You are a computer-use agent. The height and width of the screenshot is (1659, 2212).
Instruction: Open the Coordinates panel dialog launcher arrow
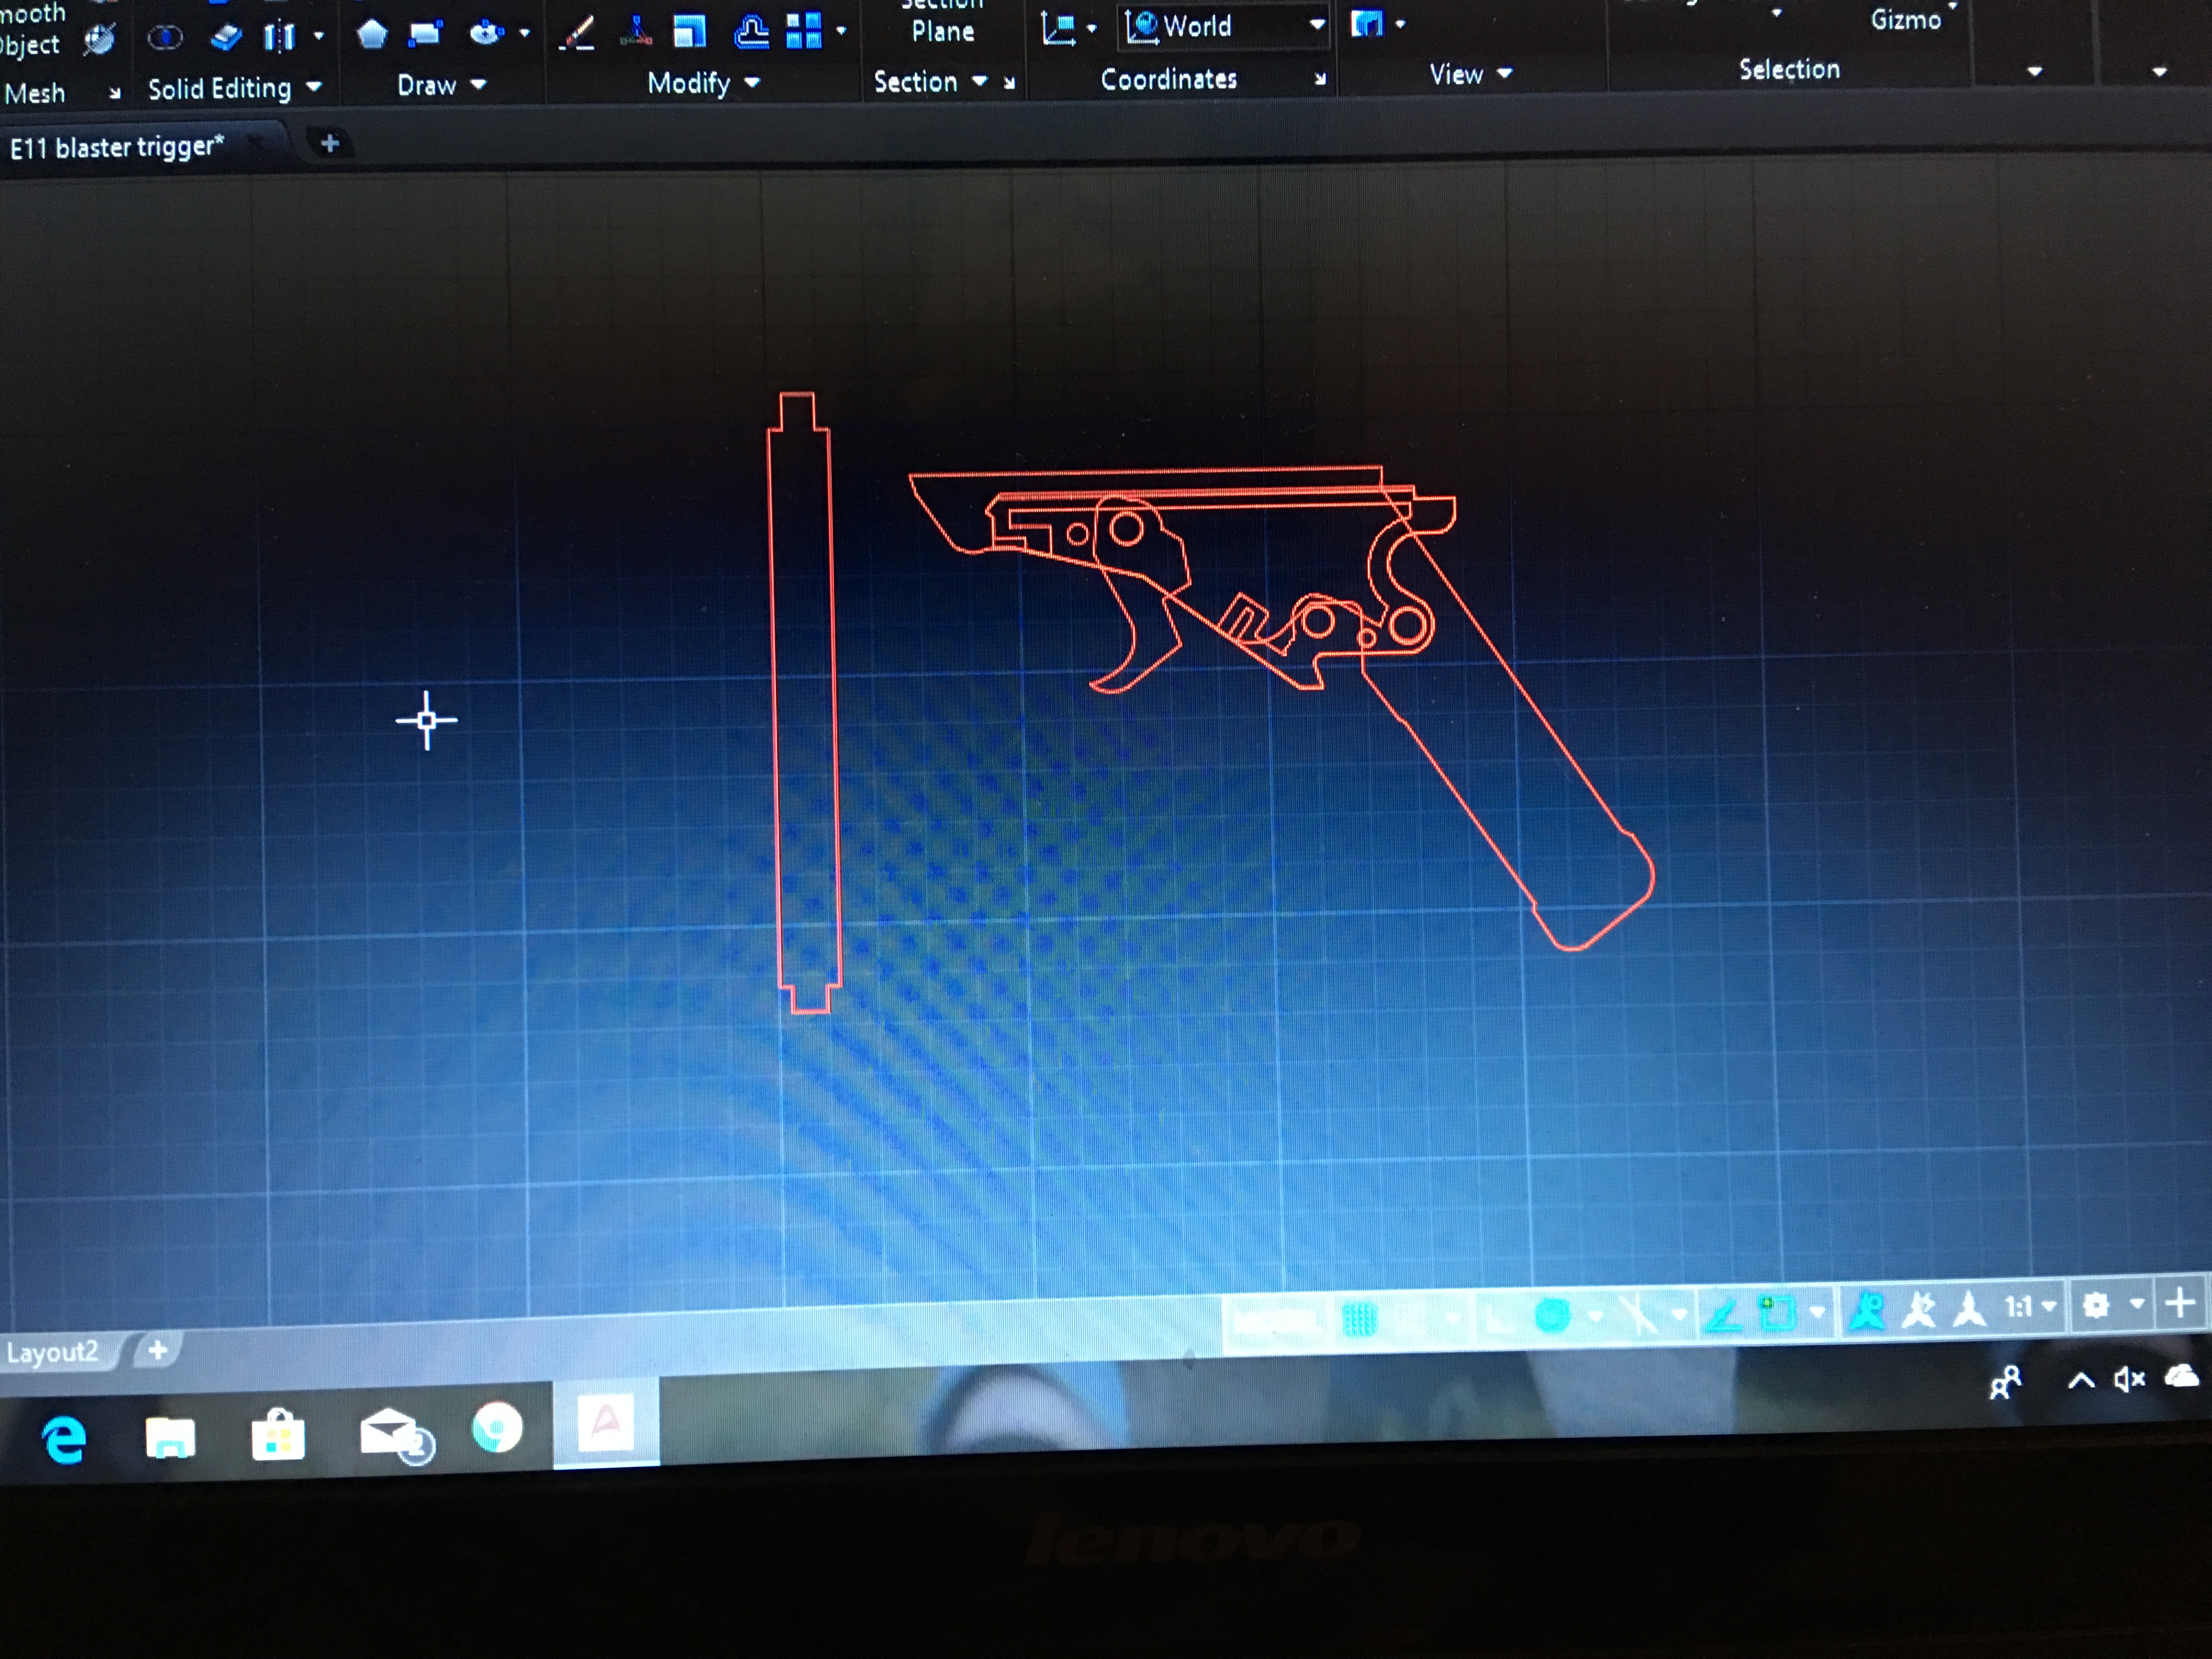click(x=1320, y=79)
